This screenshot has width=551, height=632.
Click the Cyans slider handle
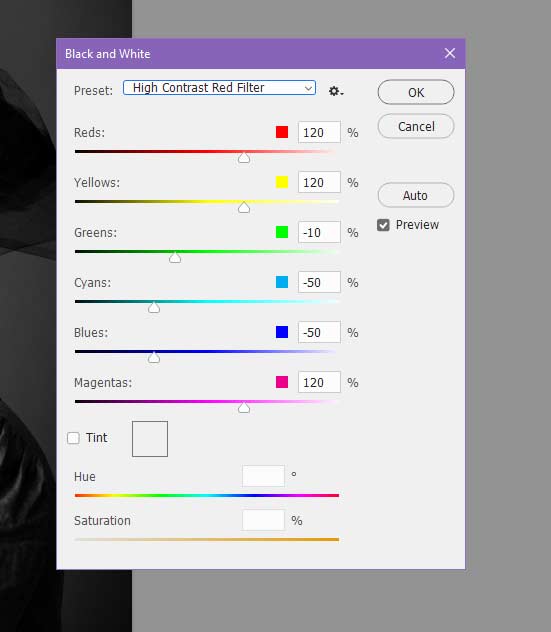tap(154, 308)
